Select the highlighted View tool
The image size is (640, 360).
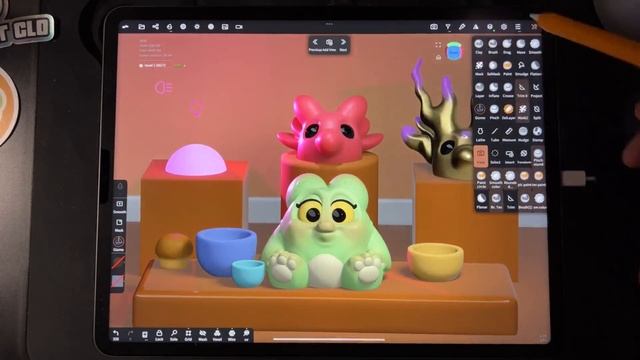point(481,156)
